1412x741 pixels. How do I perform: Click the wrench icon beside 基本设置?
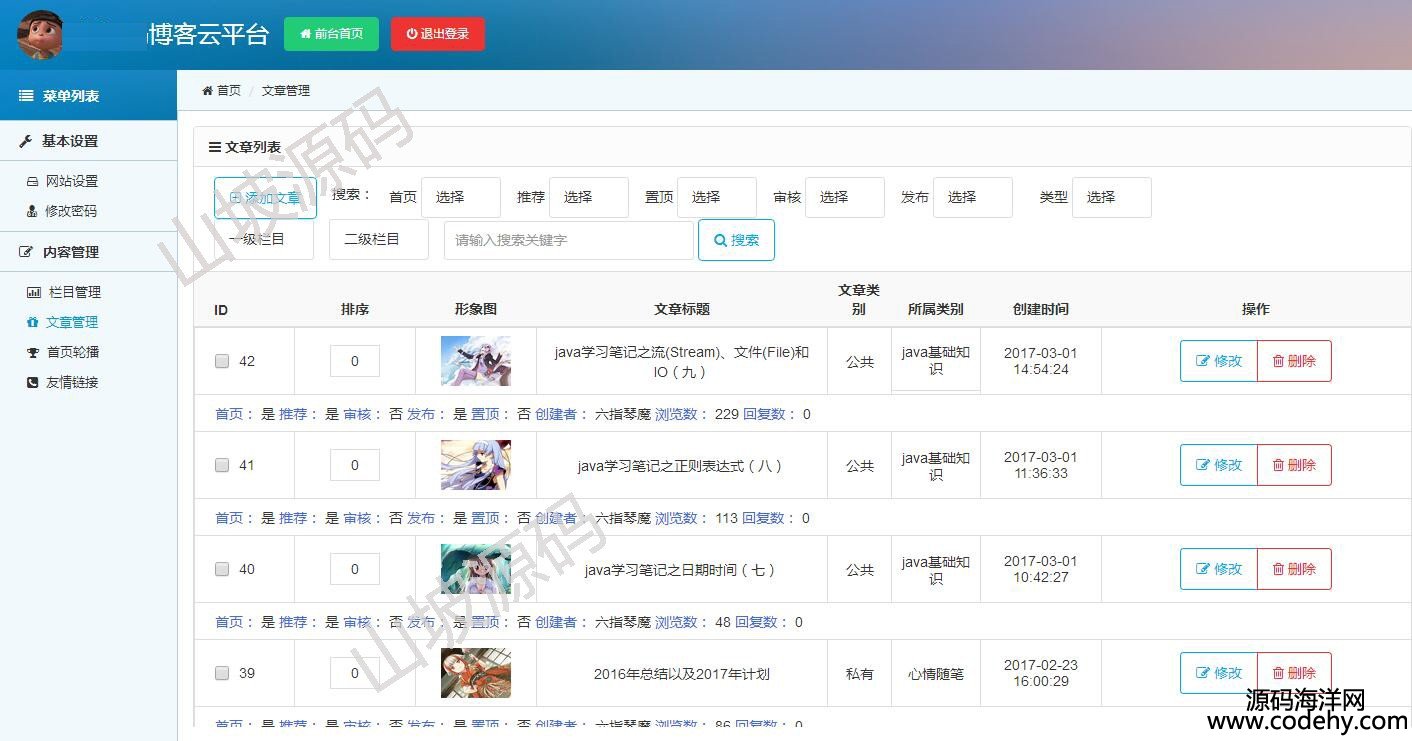point(26,142)
